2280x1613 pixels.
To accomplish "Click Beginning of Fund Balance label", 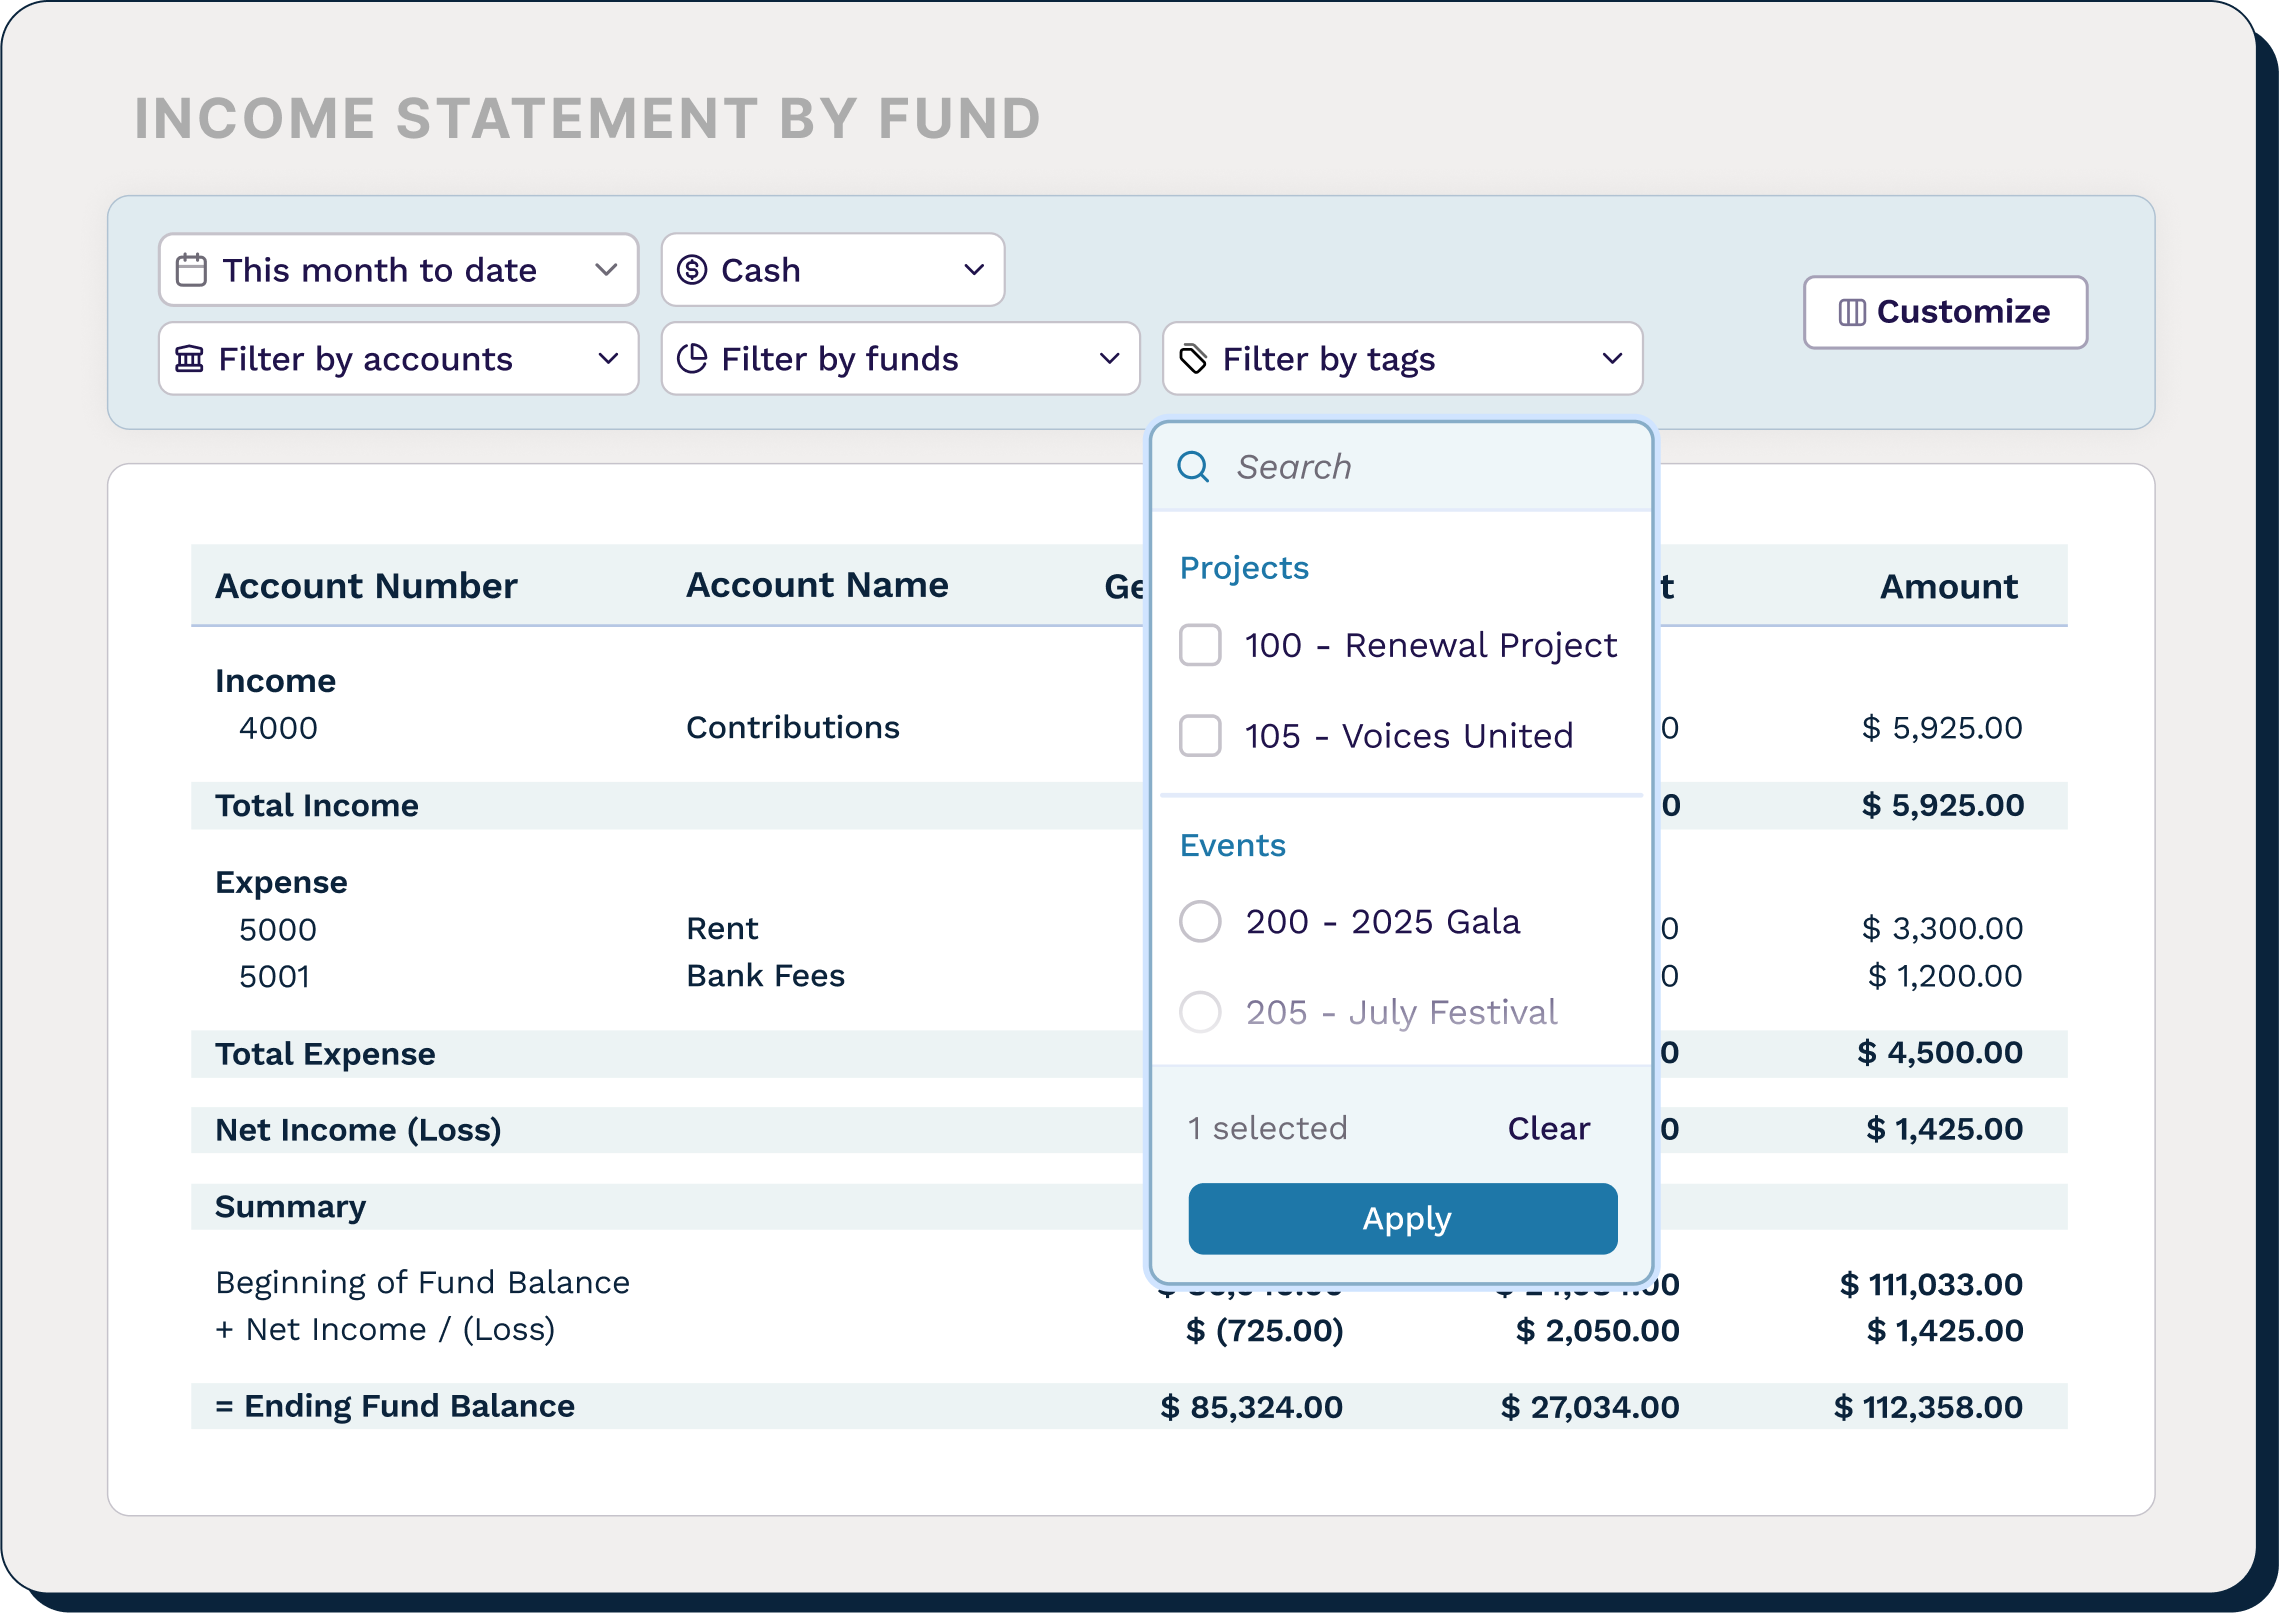I will coord(422,1283).
